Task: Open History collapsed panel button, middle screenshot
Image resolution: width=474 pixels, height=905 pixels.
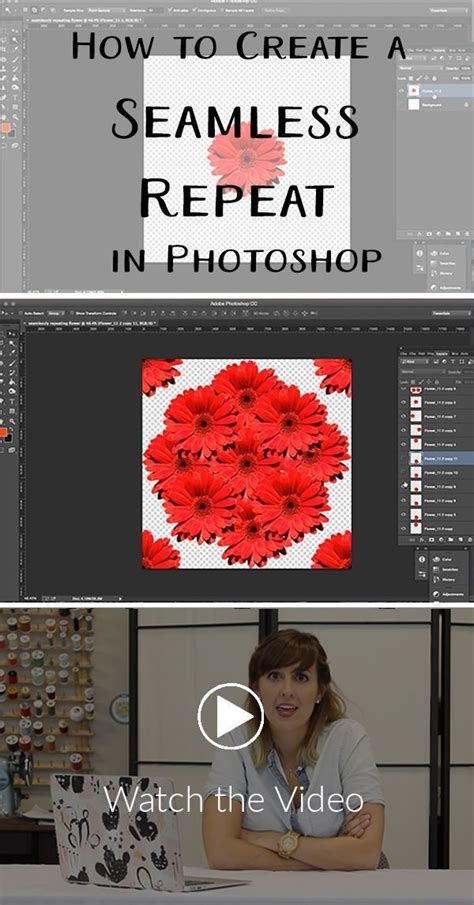Action: pyautogui.click(x=444, y=579)
